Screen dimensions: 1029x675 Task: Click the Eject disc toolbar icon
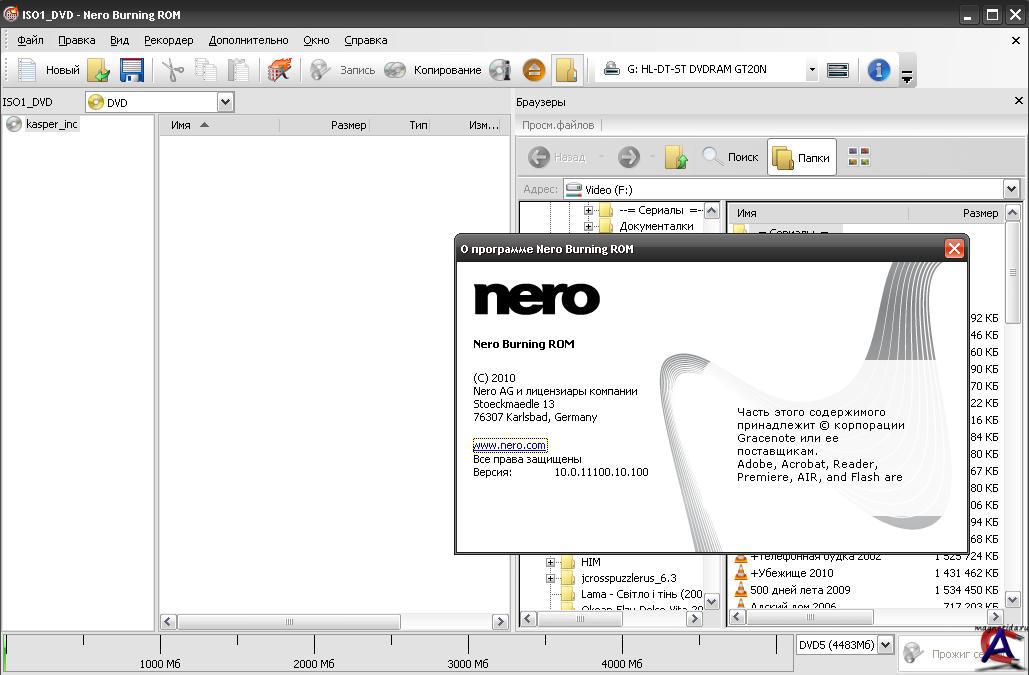pos(534,70)
